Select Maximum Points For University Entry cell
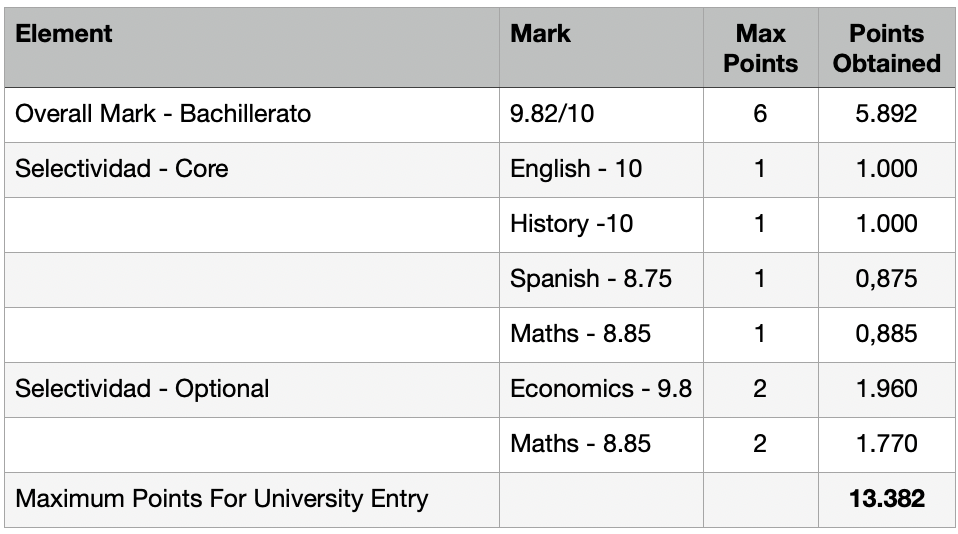958x534 pixels. 252,499
